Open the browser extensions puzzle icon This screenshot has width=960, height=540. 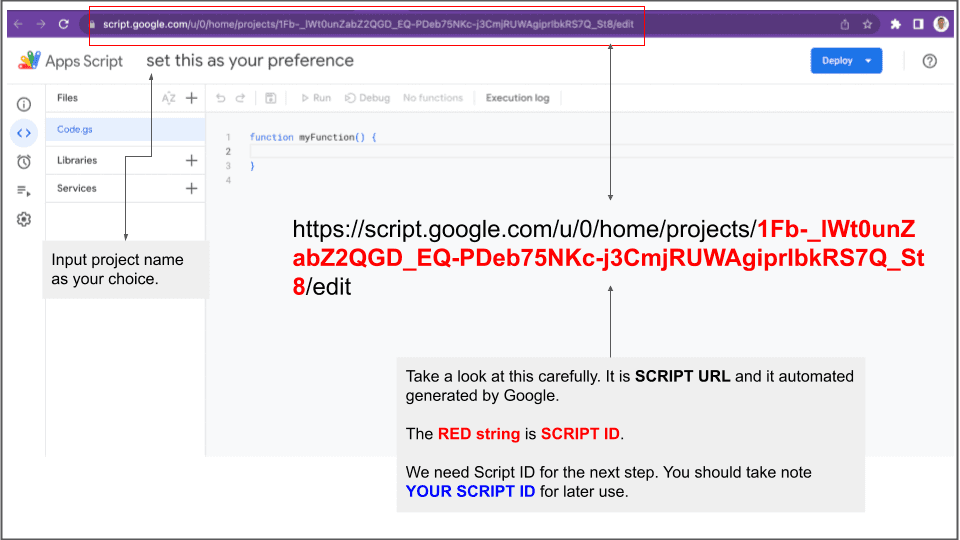[895, 24]
